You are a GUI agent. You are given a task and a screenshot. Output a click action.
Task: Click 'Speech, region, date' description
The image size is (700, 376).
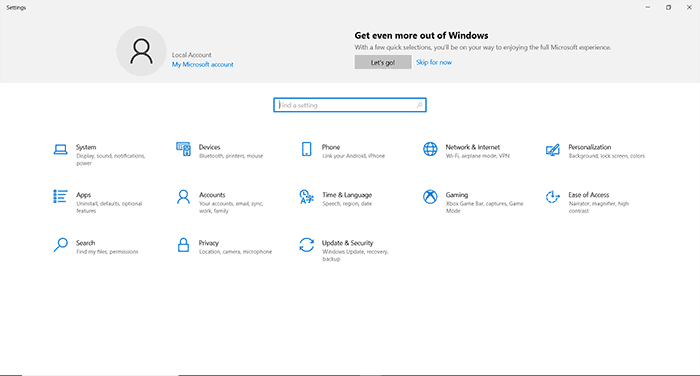click(x=347, y=204)
